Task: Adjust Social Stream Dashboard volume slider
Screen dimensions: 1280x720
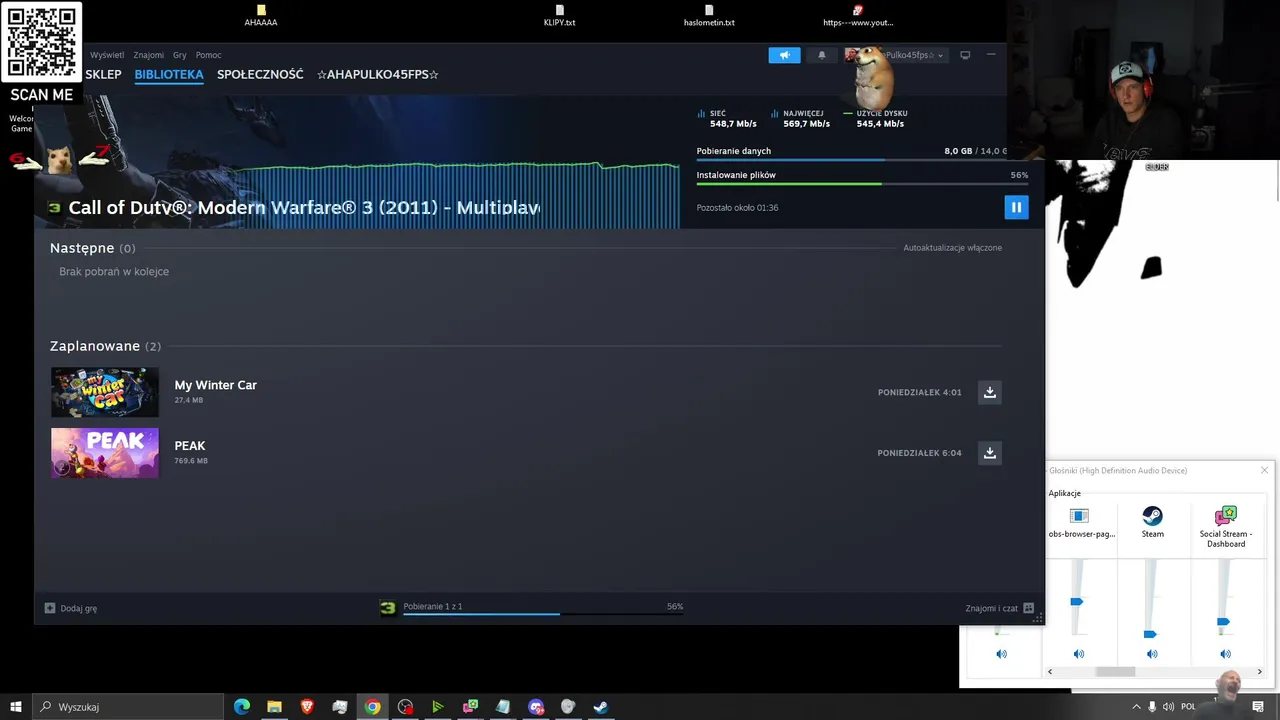Action: tap(1223, 622)
